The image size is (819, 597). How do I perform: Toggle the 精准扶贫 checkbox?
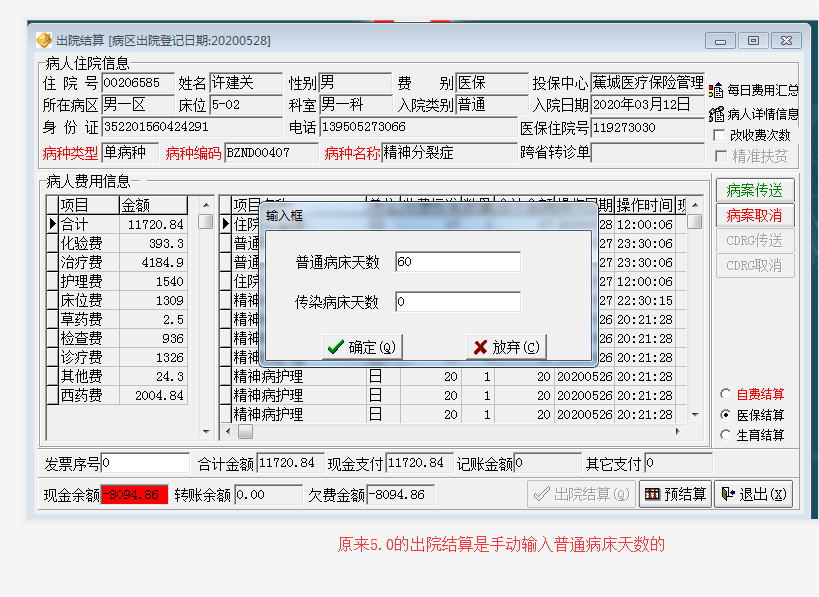point(721,156)
